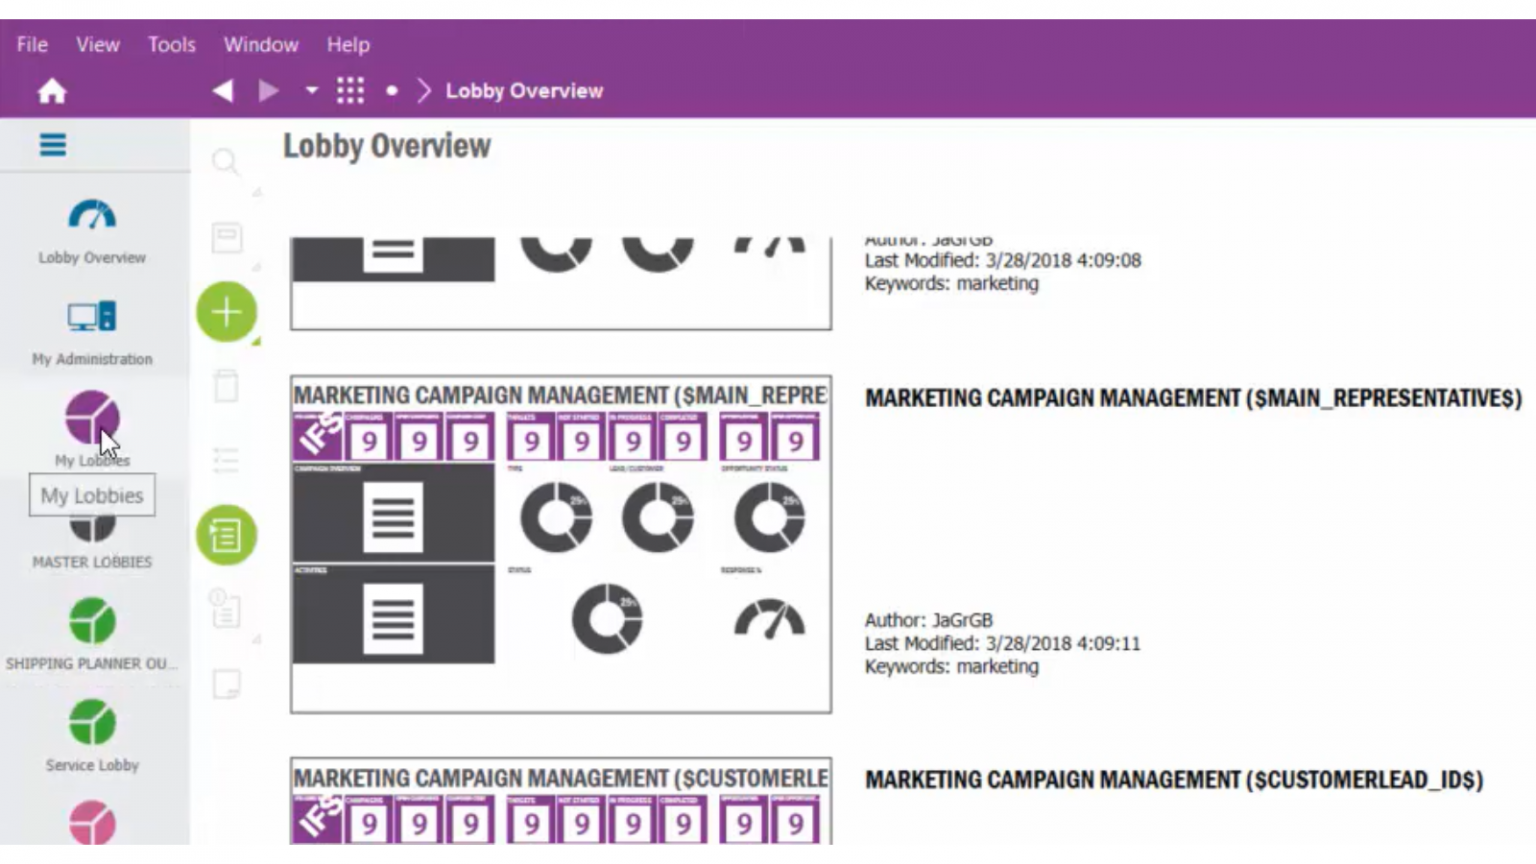1536x864 pixels.
Task: Open the MARKETING CAMPAIGN MANAGEMENT lobby thumbnail
Action: pyautogui.click(x=560, y=543)
